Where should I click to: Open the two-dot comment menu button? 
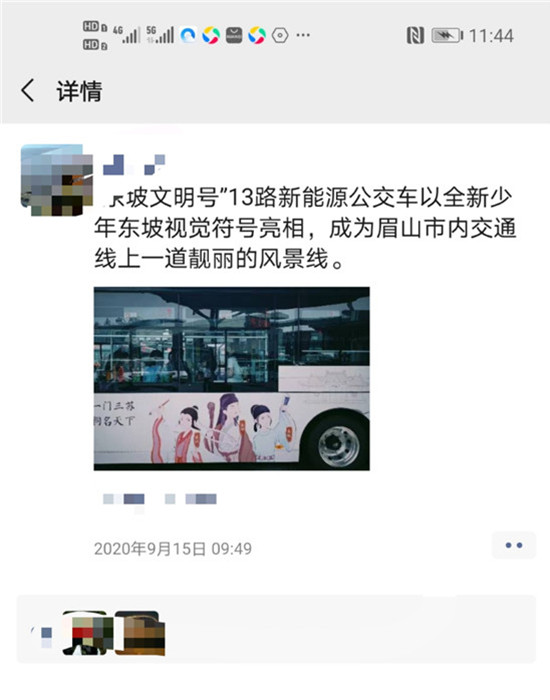513,545
